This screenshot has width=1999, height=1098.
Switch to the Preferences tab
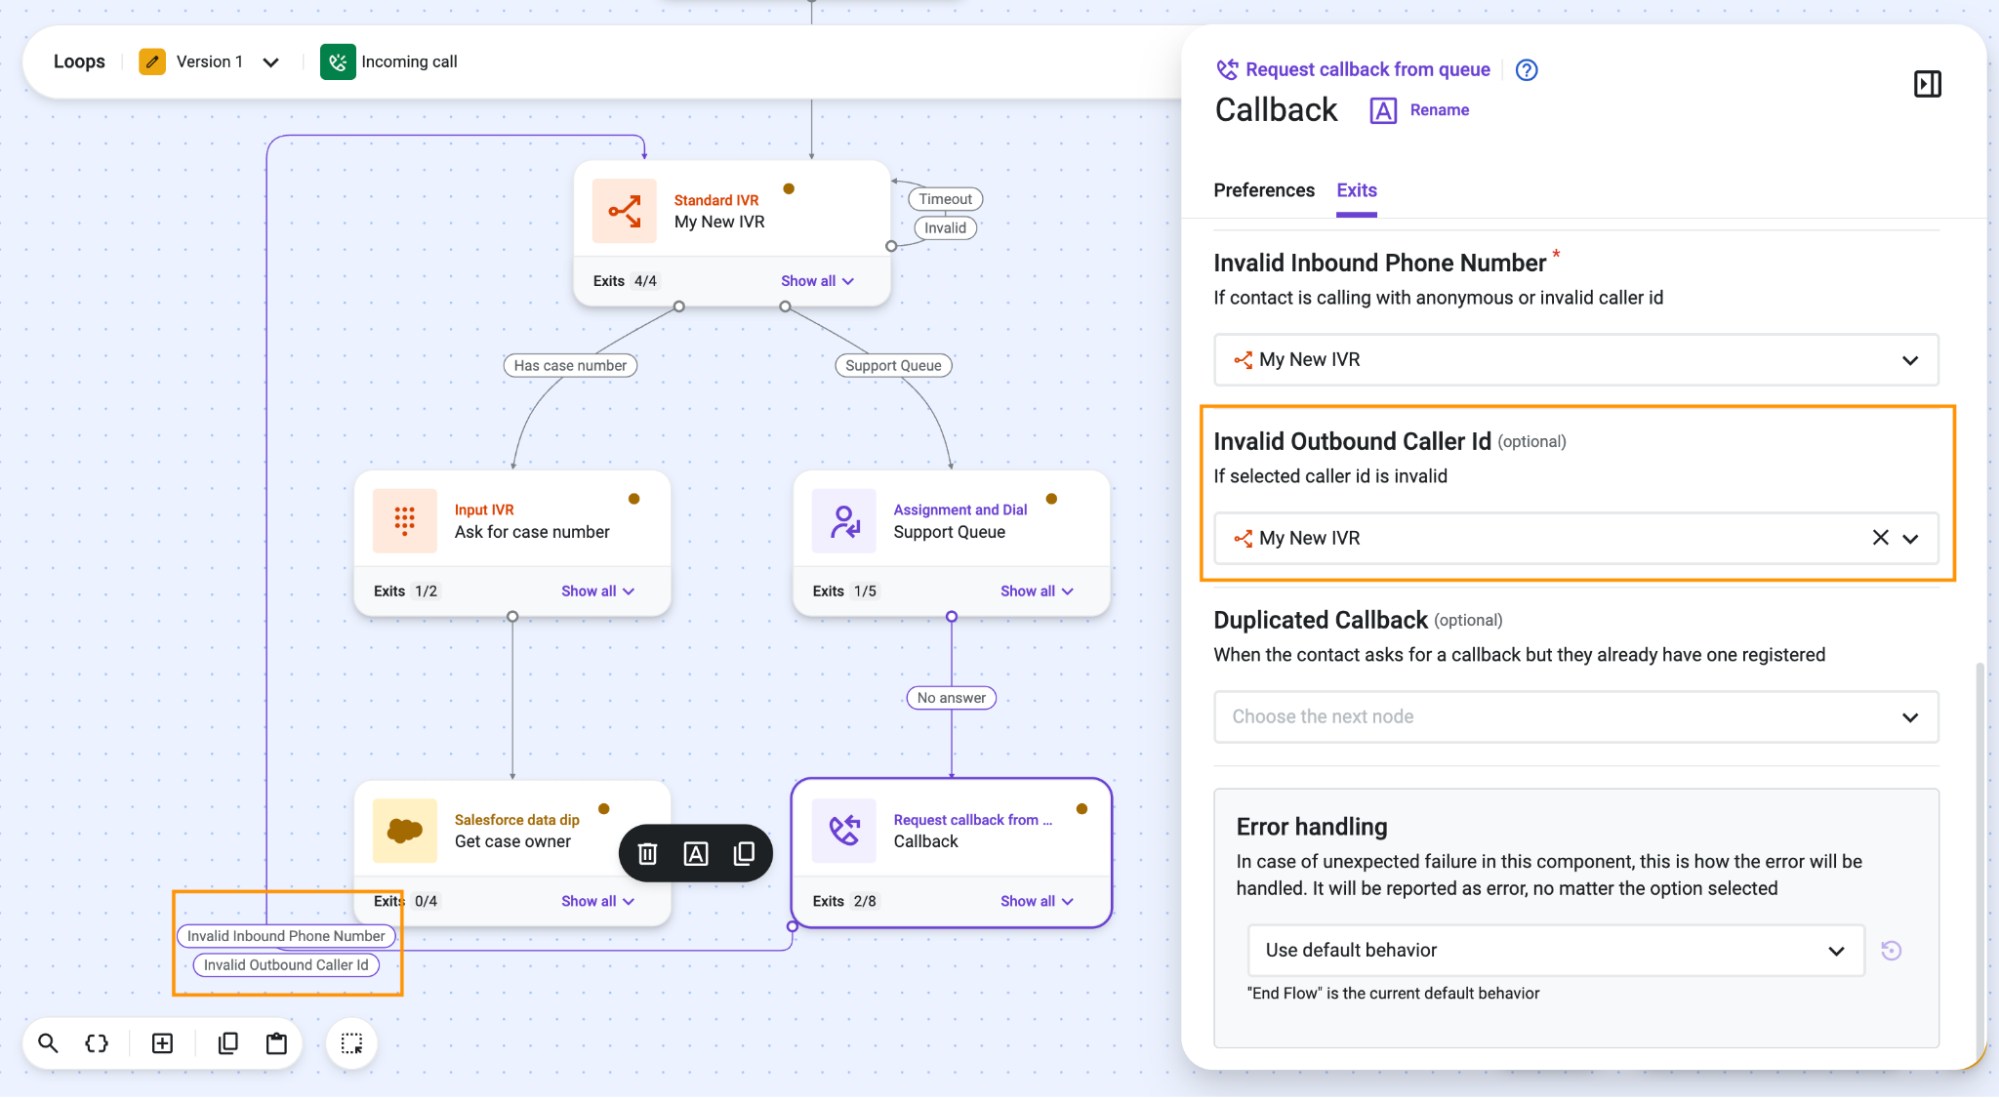coord(1264,190)
